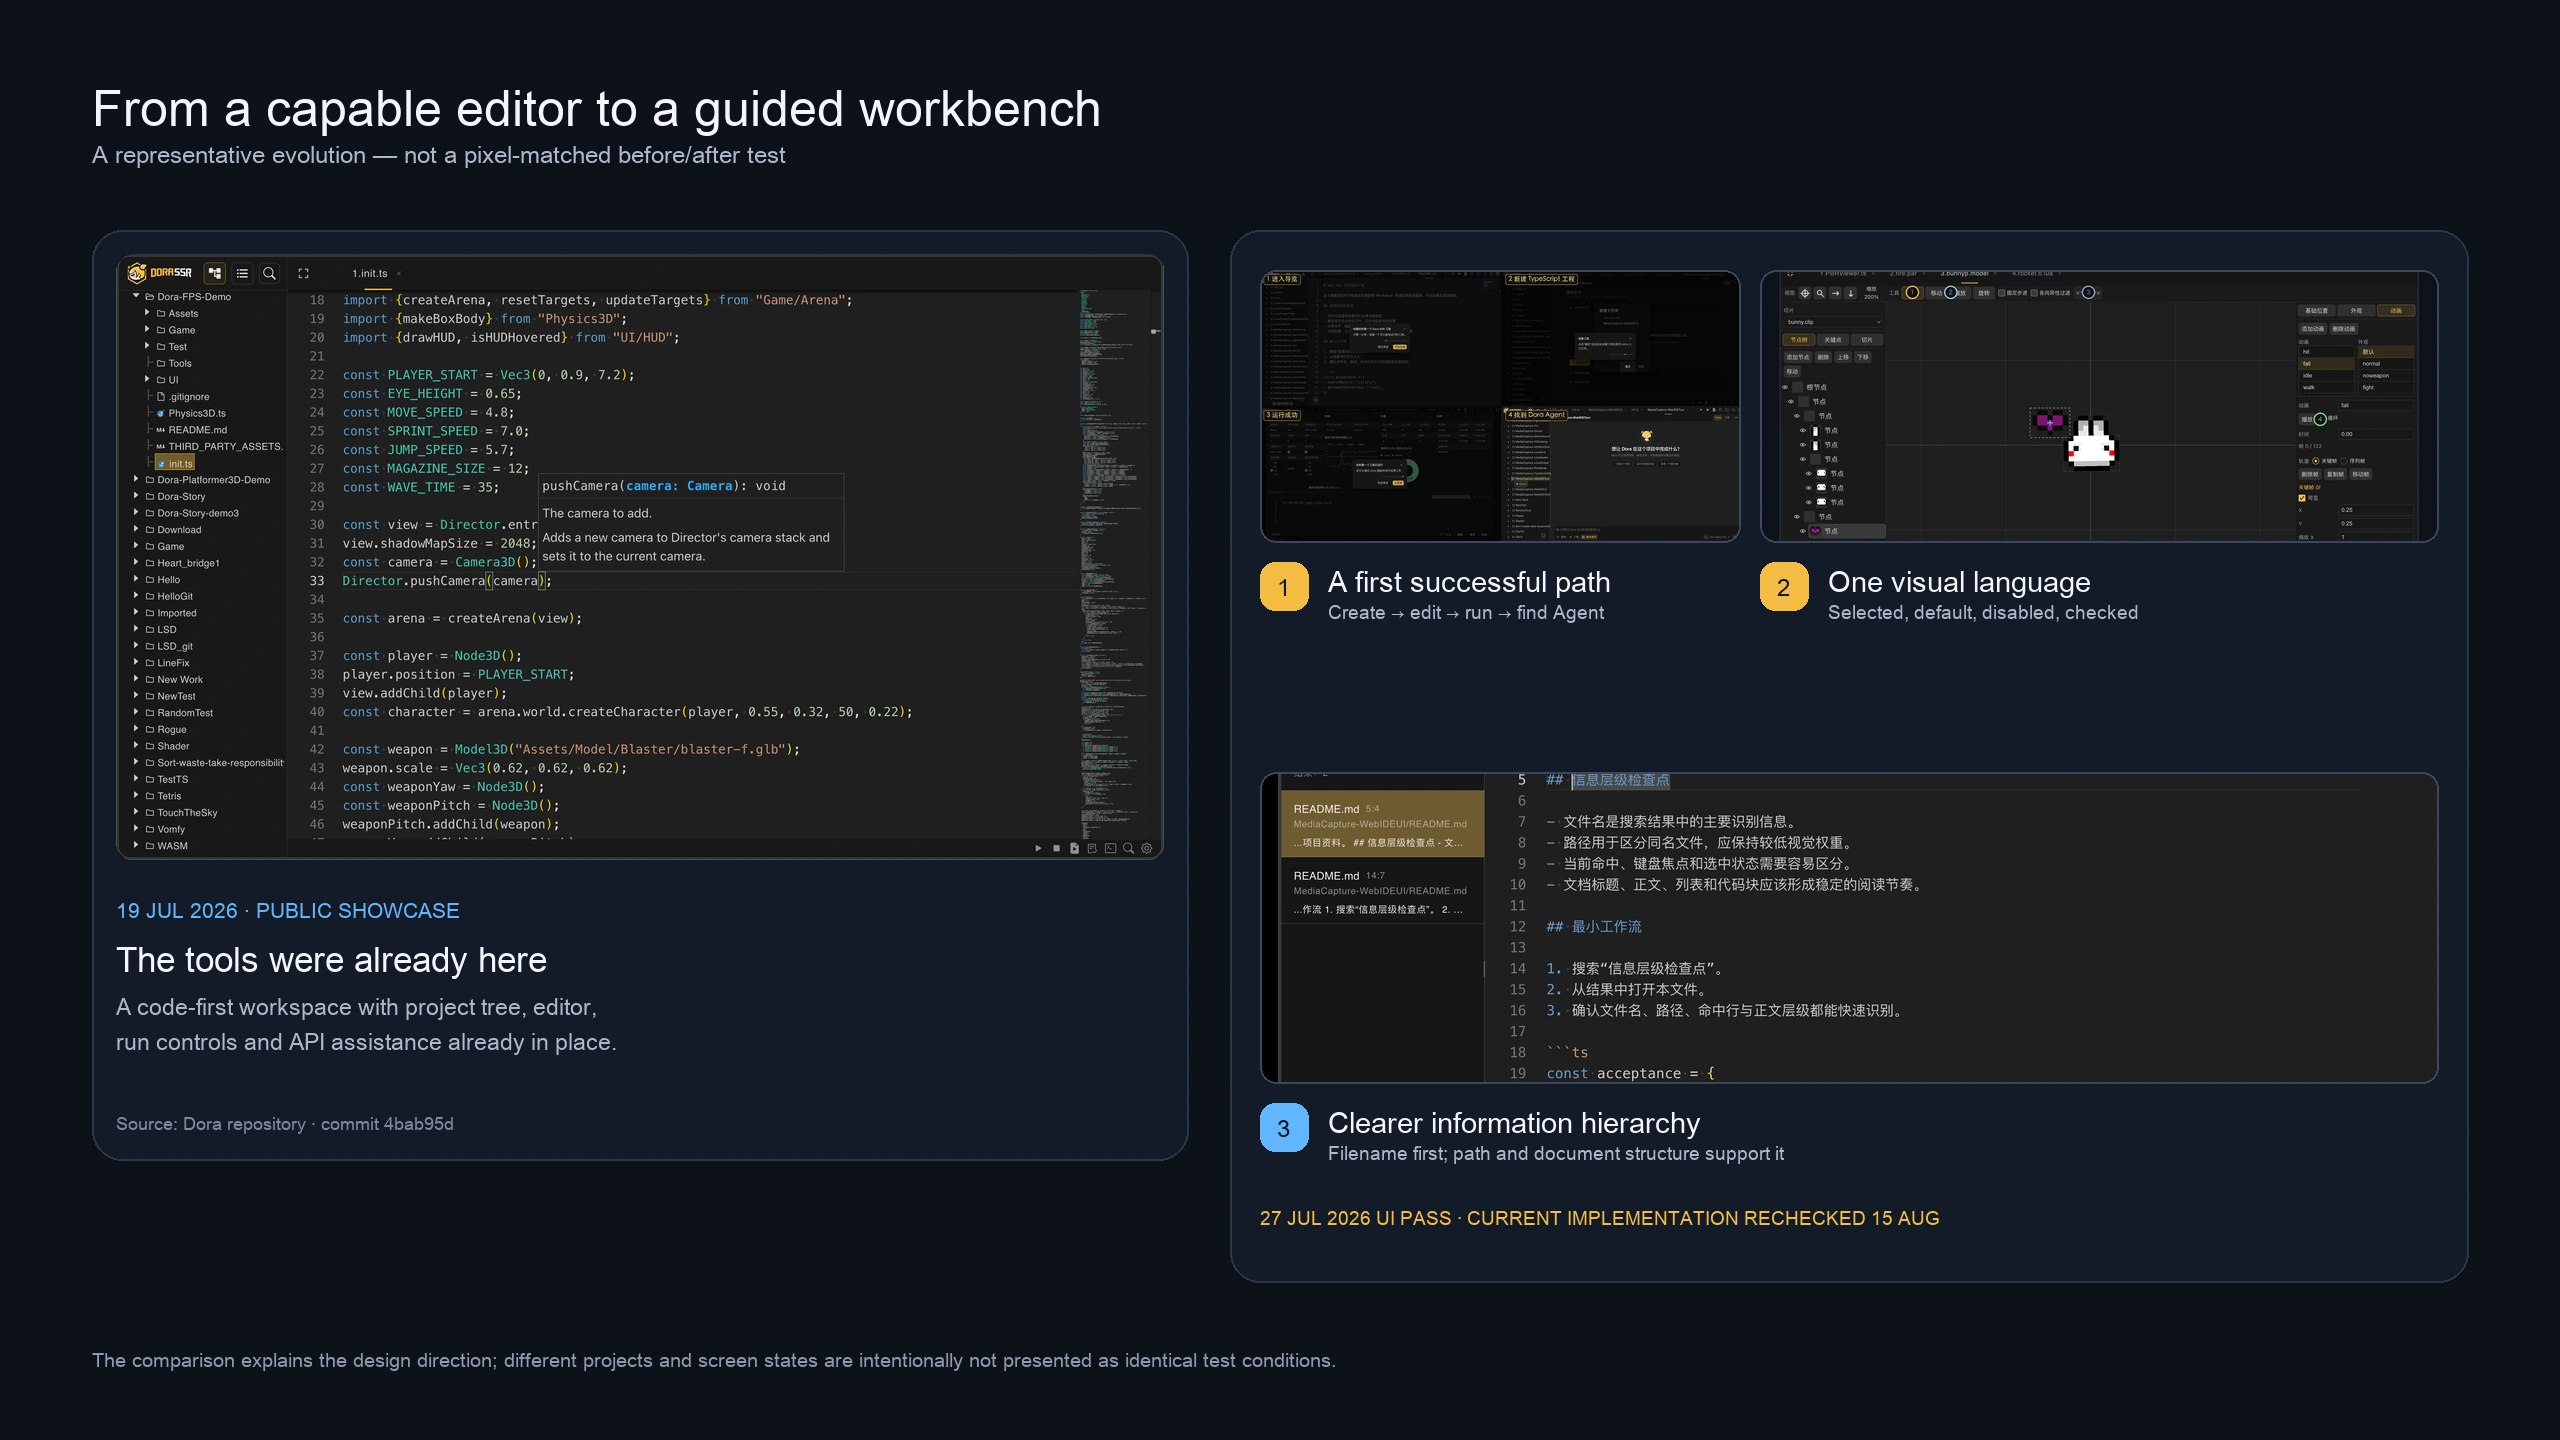Viewport: 2560px width, 1440px height.
Task: Click the right-arrow view icon in model editor
Action: [x=1835, y=293]
